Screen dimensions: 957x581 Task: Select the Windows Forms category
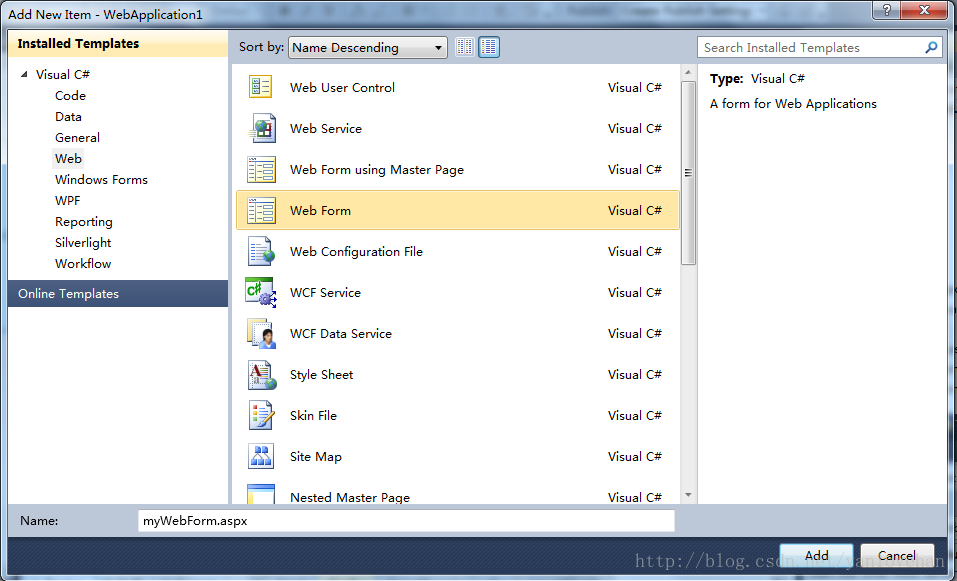click(101, 179)
